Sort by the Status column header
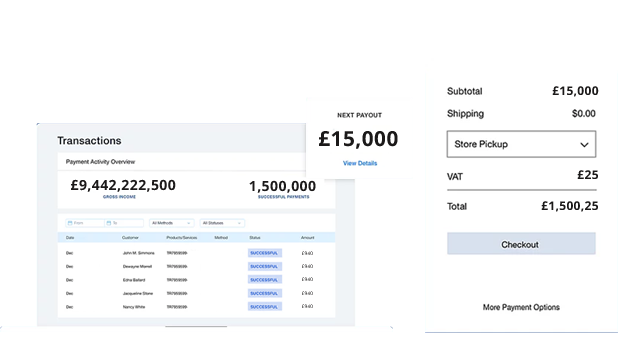This screenshot has width=618, height=361. 255,238
